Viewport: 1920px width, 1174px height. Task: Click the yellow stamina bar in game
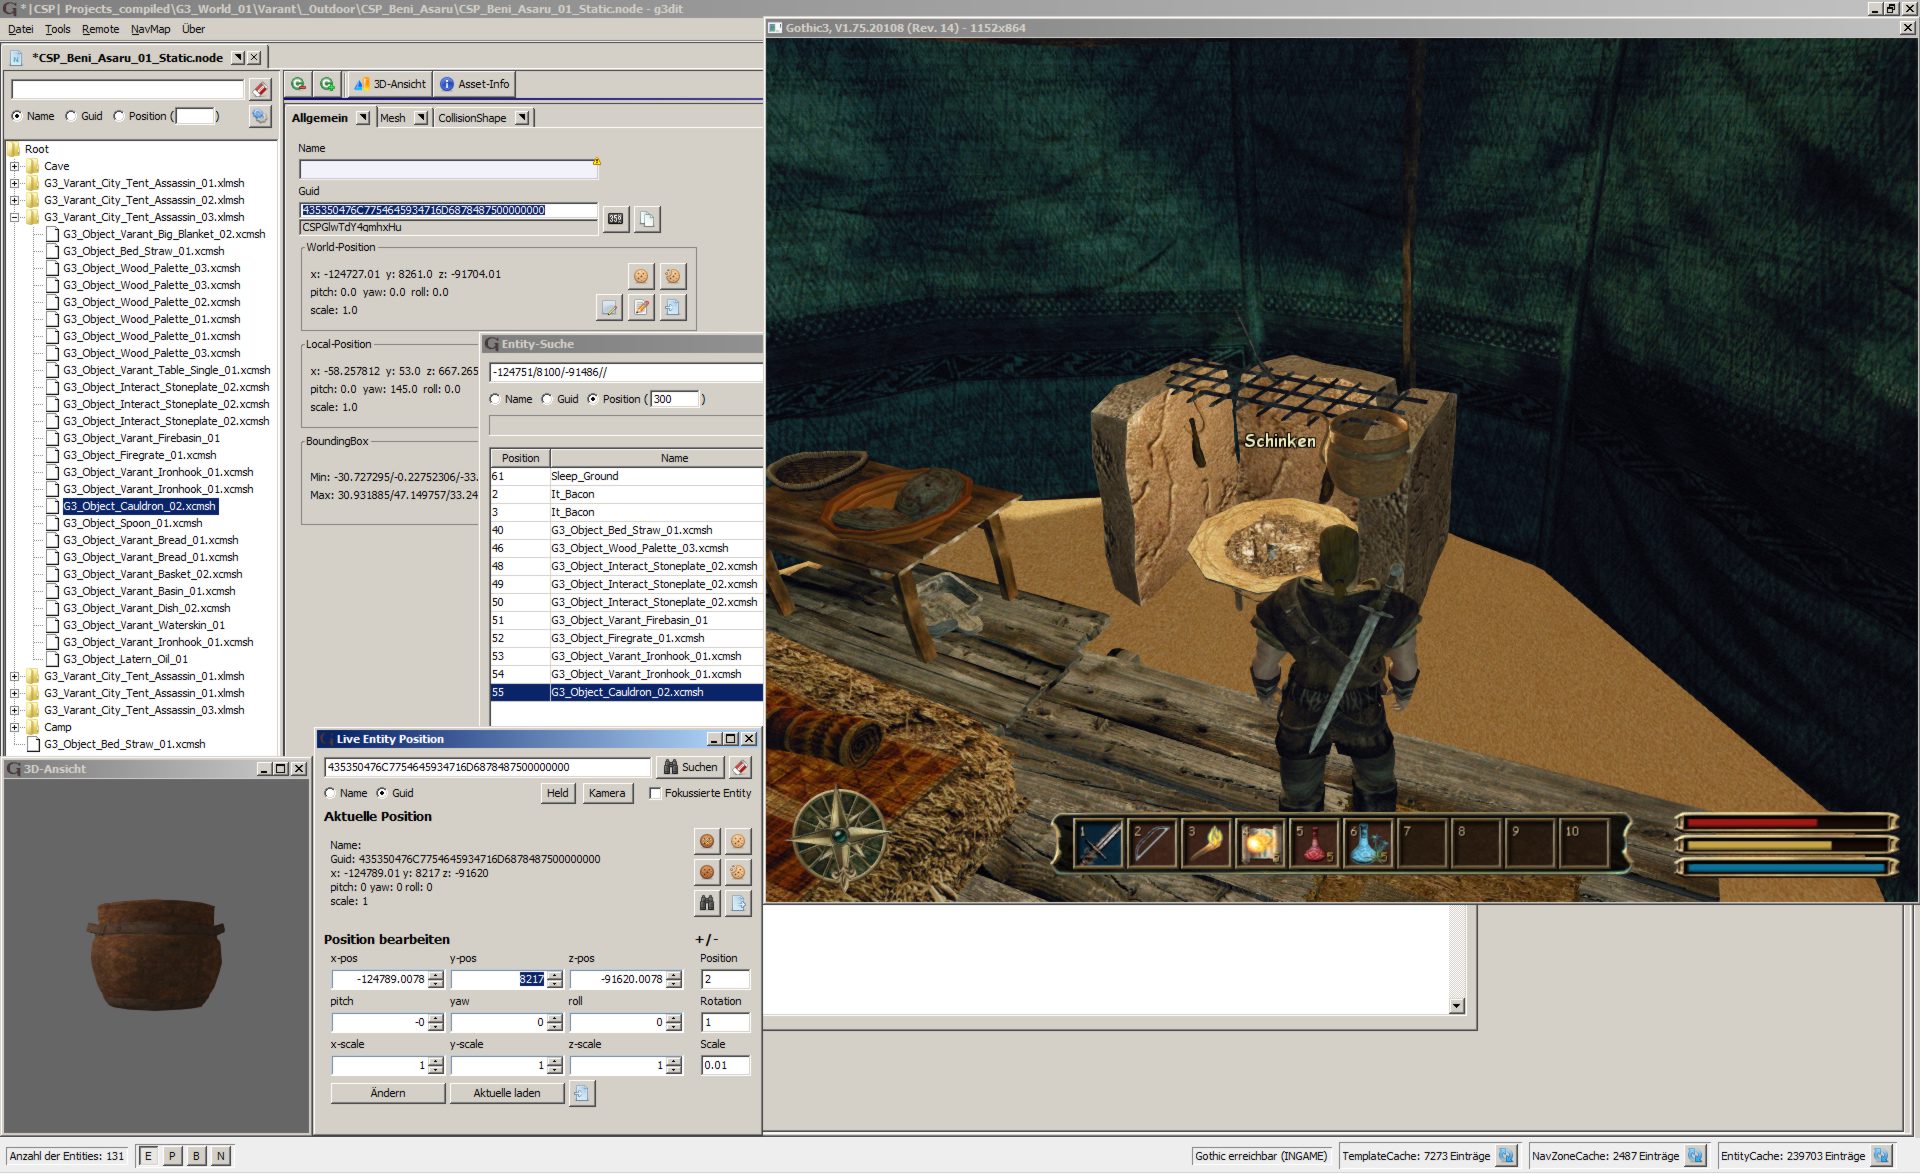(x=1785, y=845)
